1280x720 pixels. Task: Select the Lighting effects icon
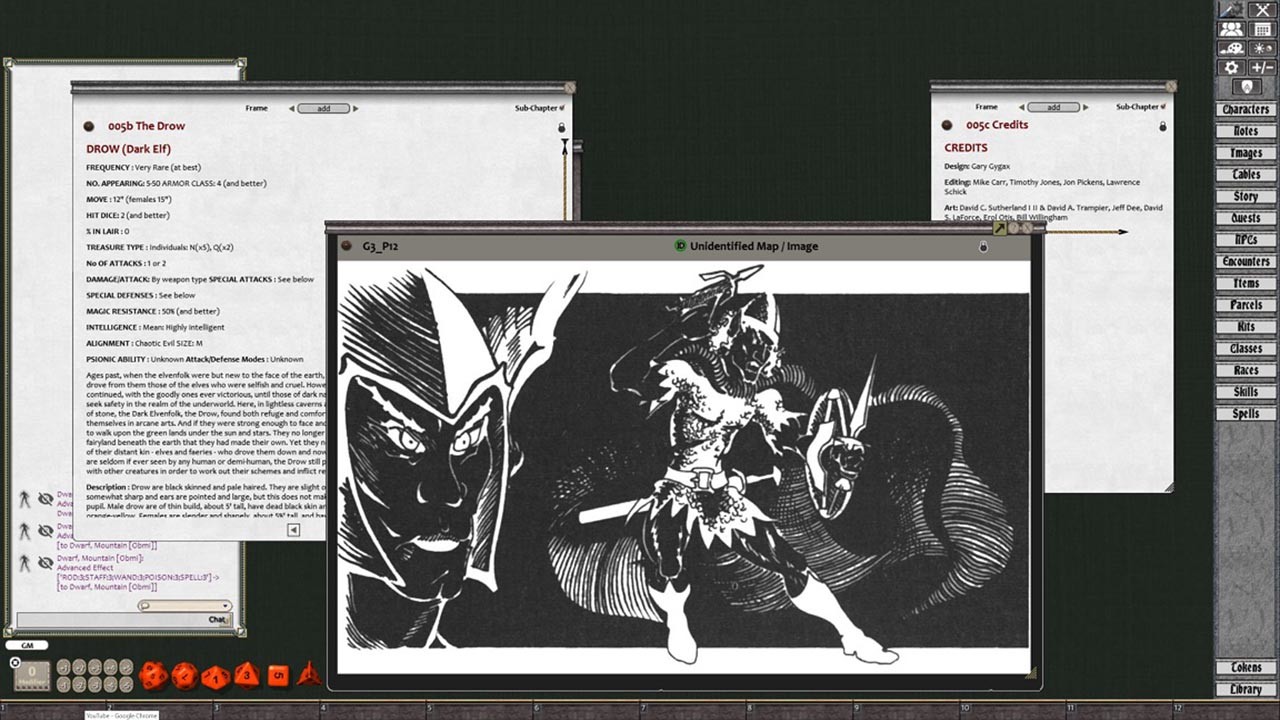(x=1262, y=48)
